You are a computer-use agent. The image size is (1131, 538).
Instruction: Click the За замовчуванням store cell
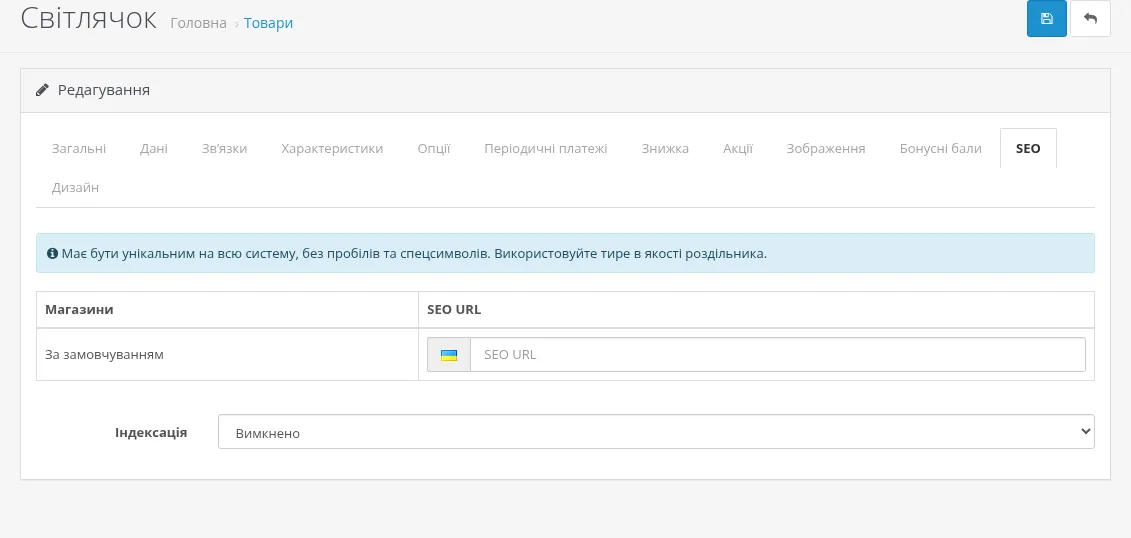coord(227,355)
